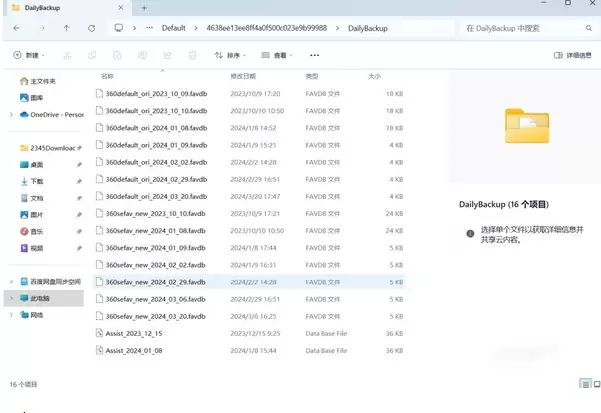Open the 音乐 (Music) folder in sidebar
This screenshot has width=601, height=413.
(x=37, y=231)
